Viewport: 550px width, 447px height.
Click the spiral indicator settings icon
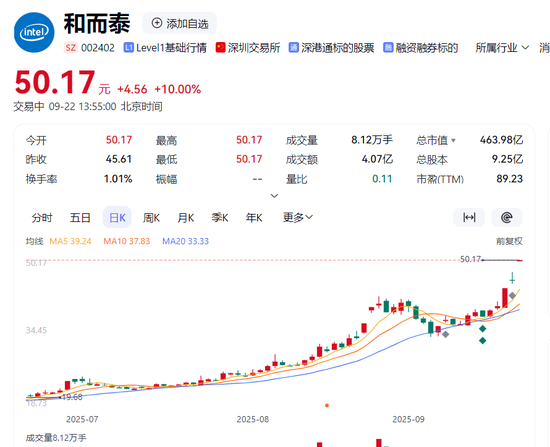(507, 217)
